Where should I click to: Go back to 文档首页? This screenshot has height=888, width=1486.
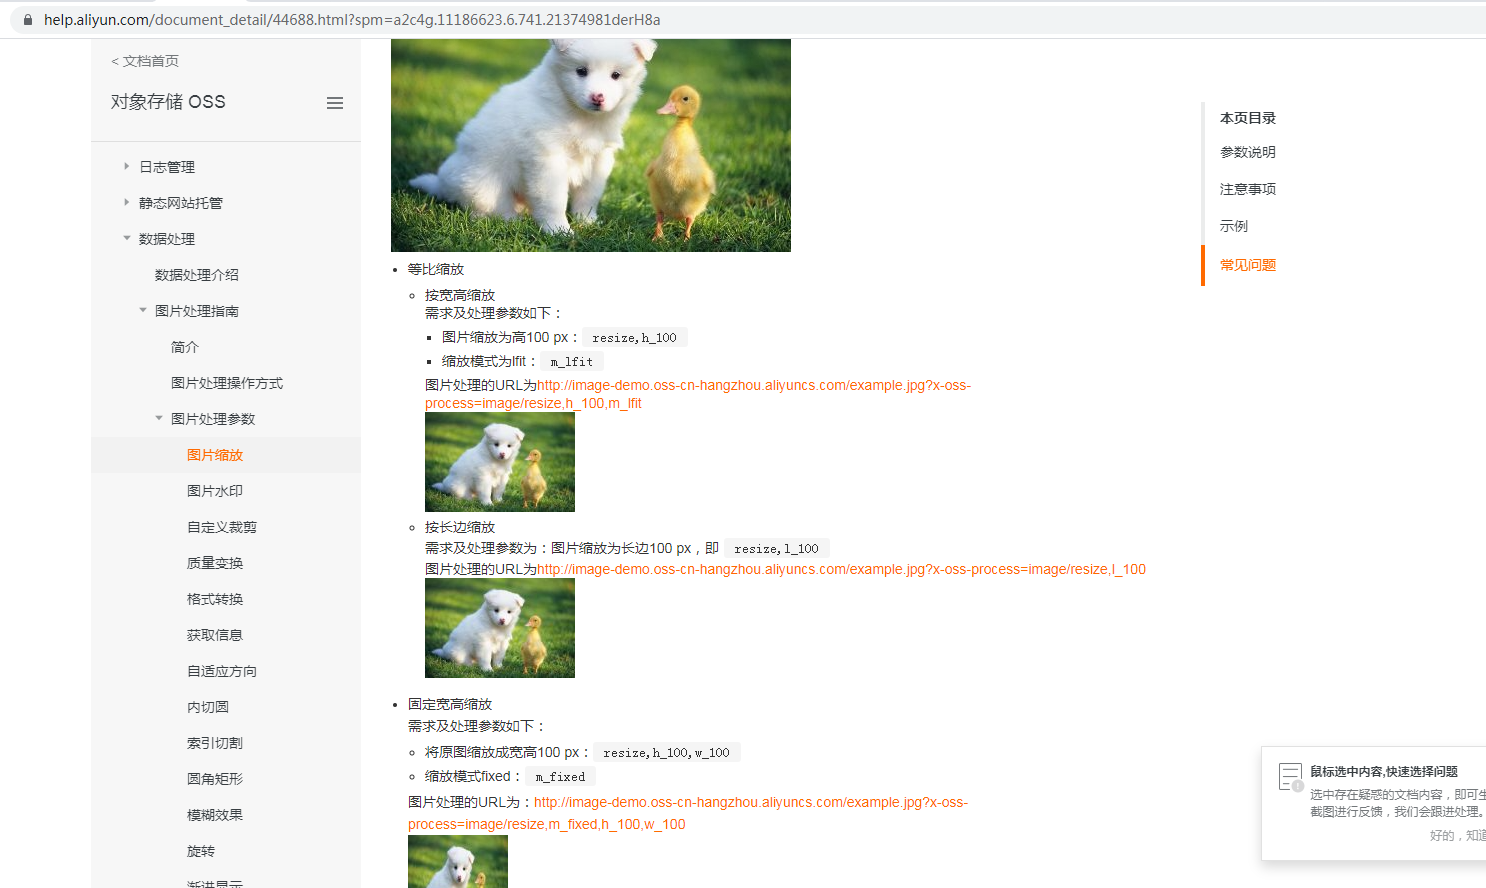tap(145, 61)
